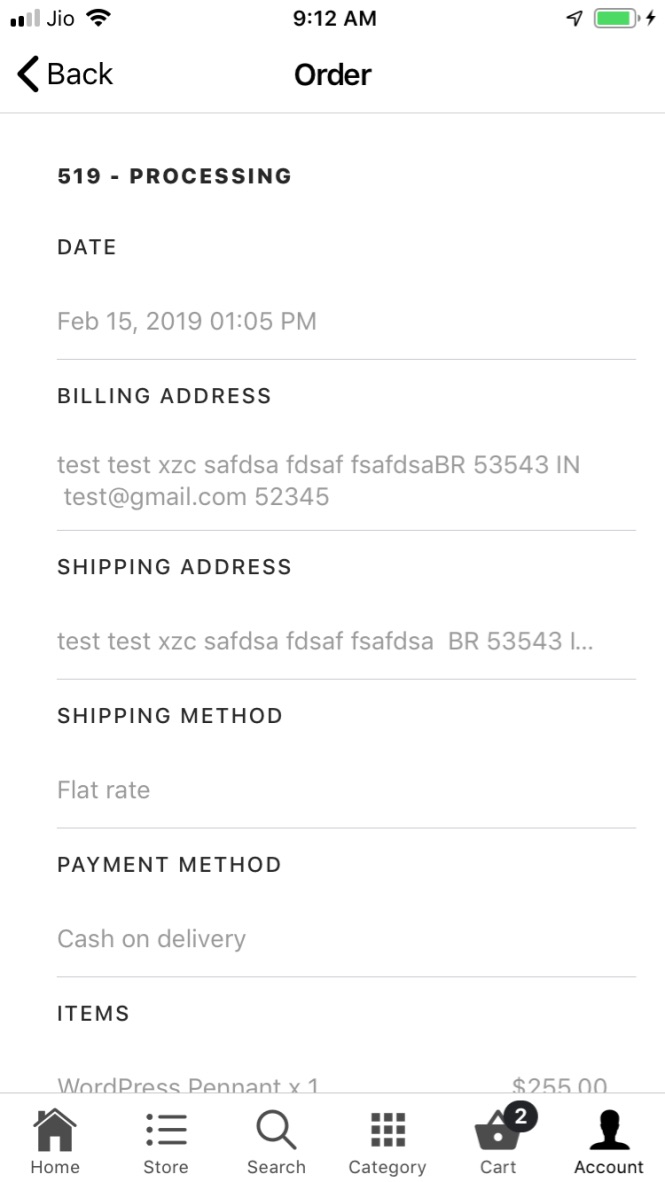Select the Home tab label
Viewport: 665px width, 1182px height.
55,1167
